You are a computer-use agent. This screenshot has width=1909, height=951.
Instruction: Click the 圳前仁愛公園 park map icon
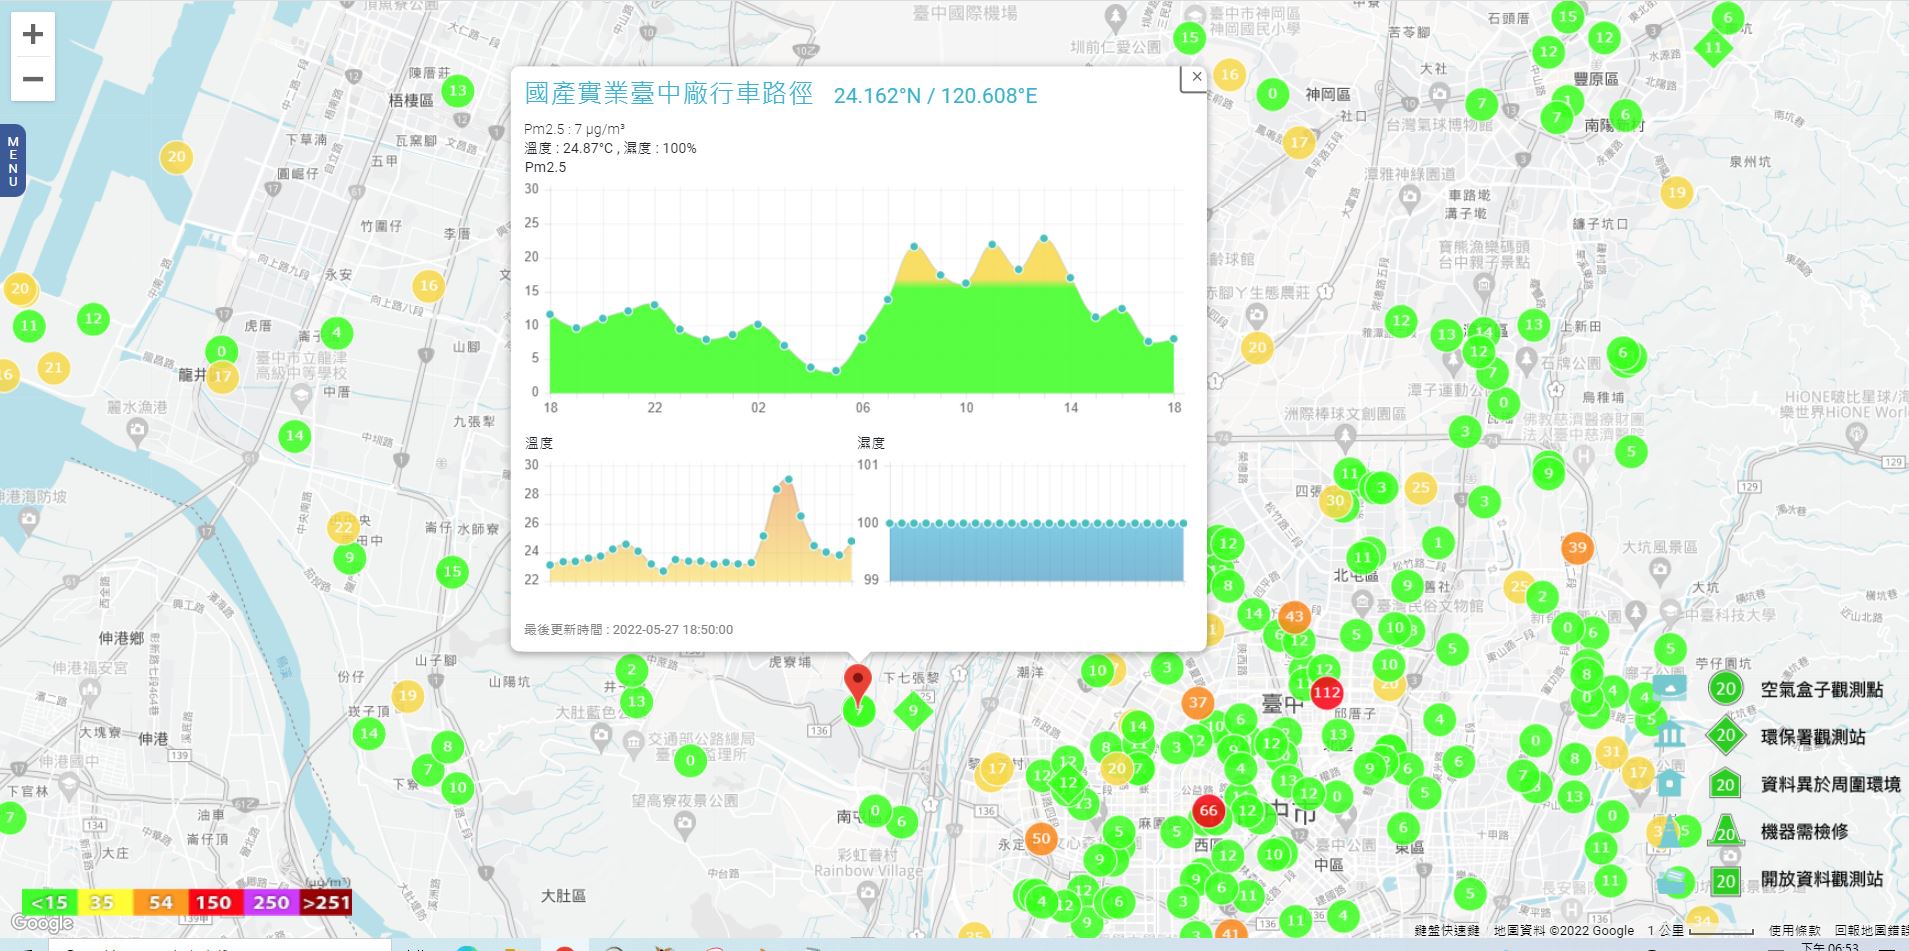point(1116,18)
